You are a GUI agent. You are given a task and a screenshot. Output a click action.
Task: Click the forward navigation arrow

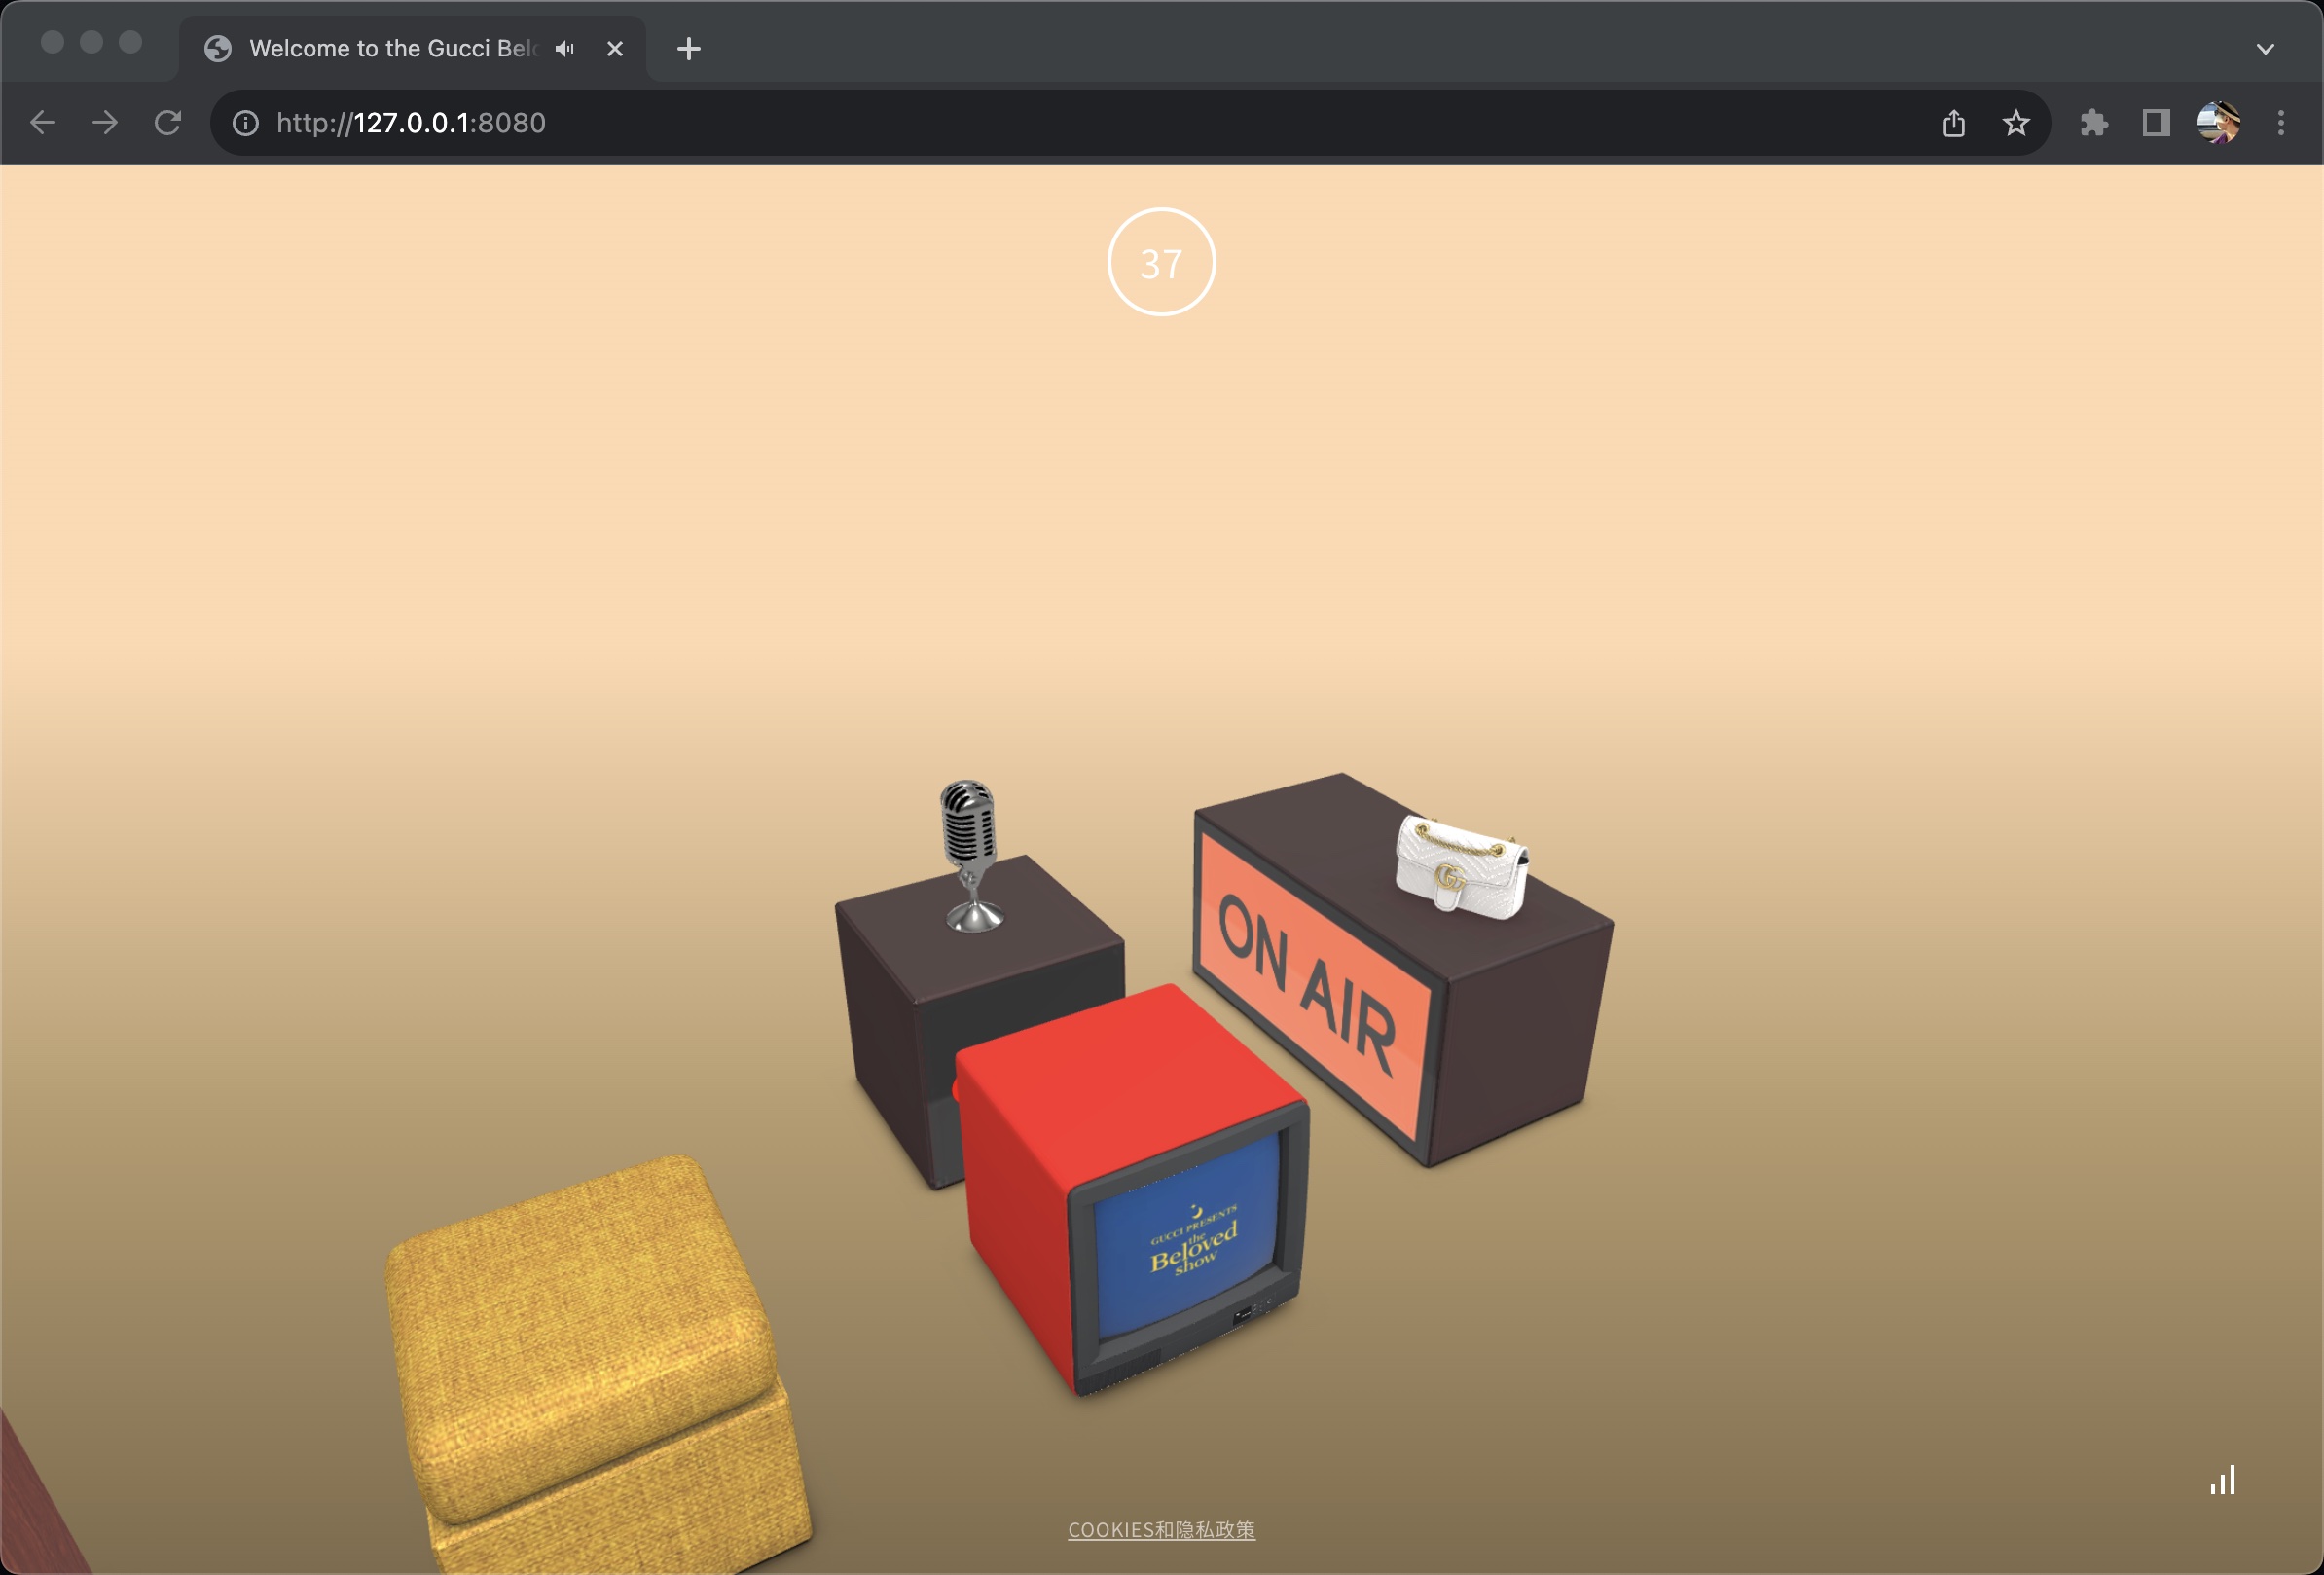point(105,123)
